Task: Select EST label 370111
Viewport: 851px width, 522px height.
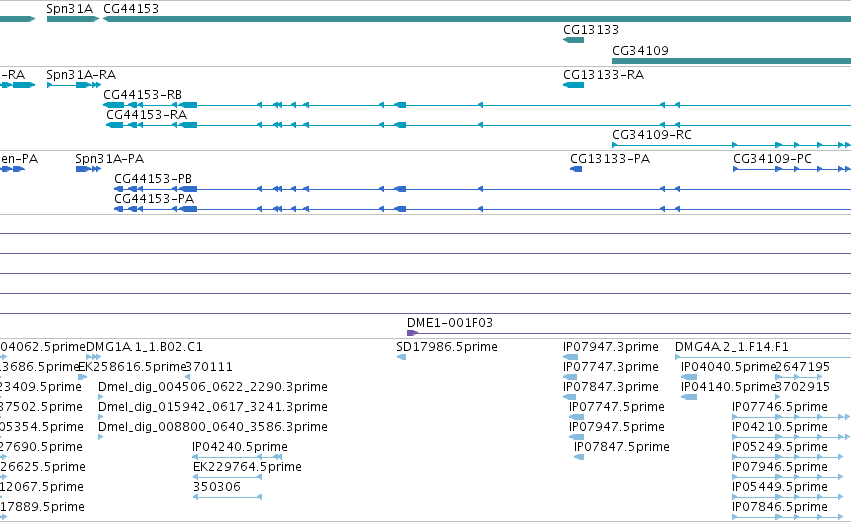Action: (209, 367)
